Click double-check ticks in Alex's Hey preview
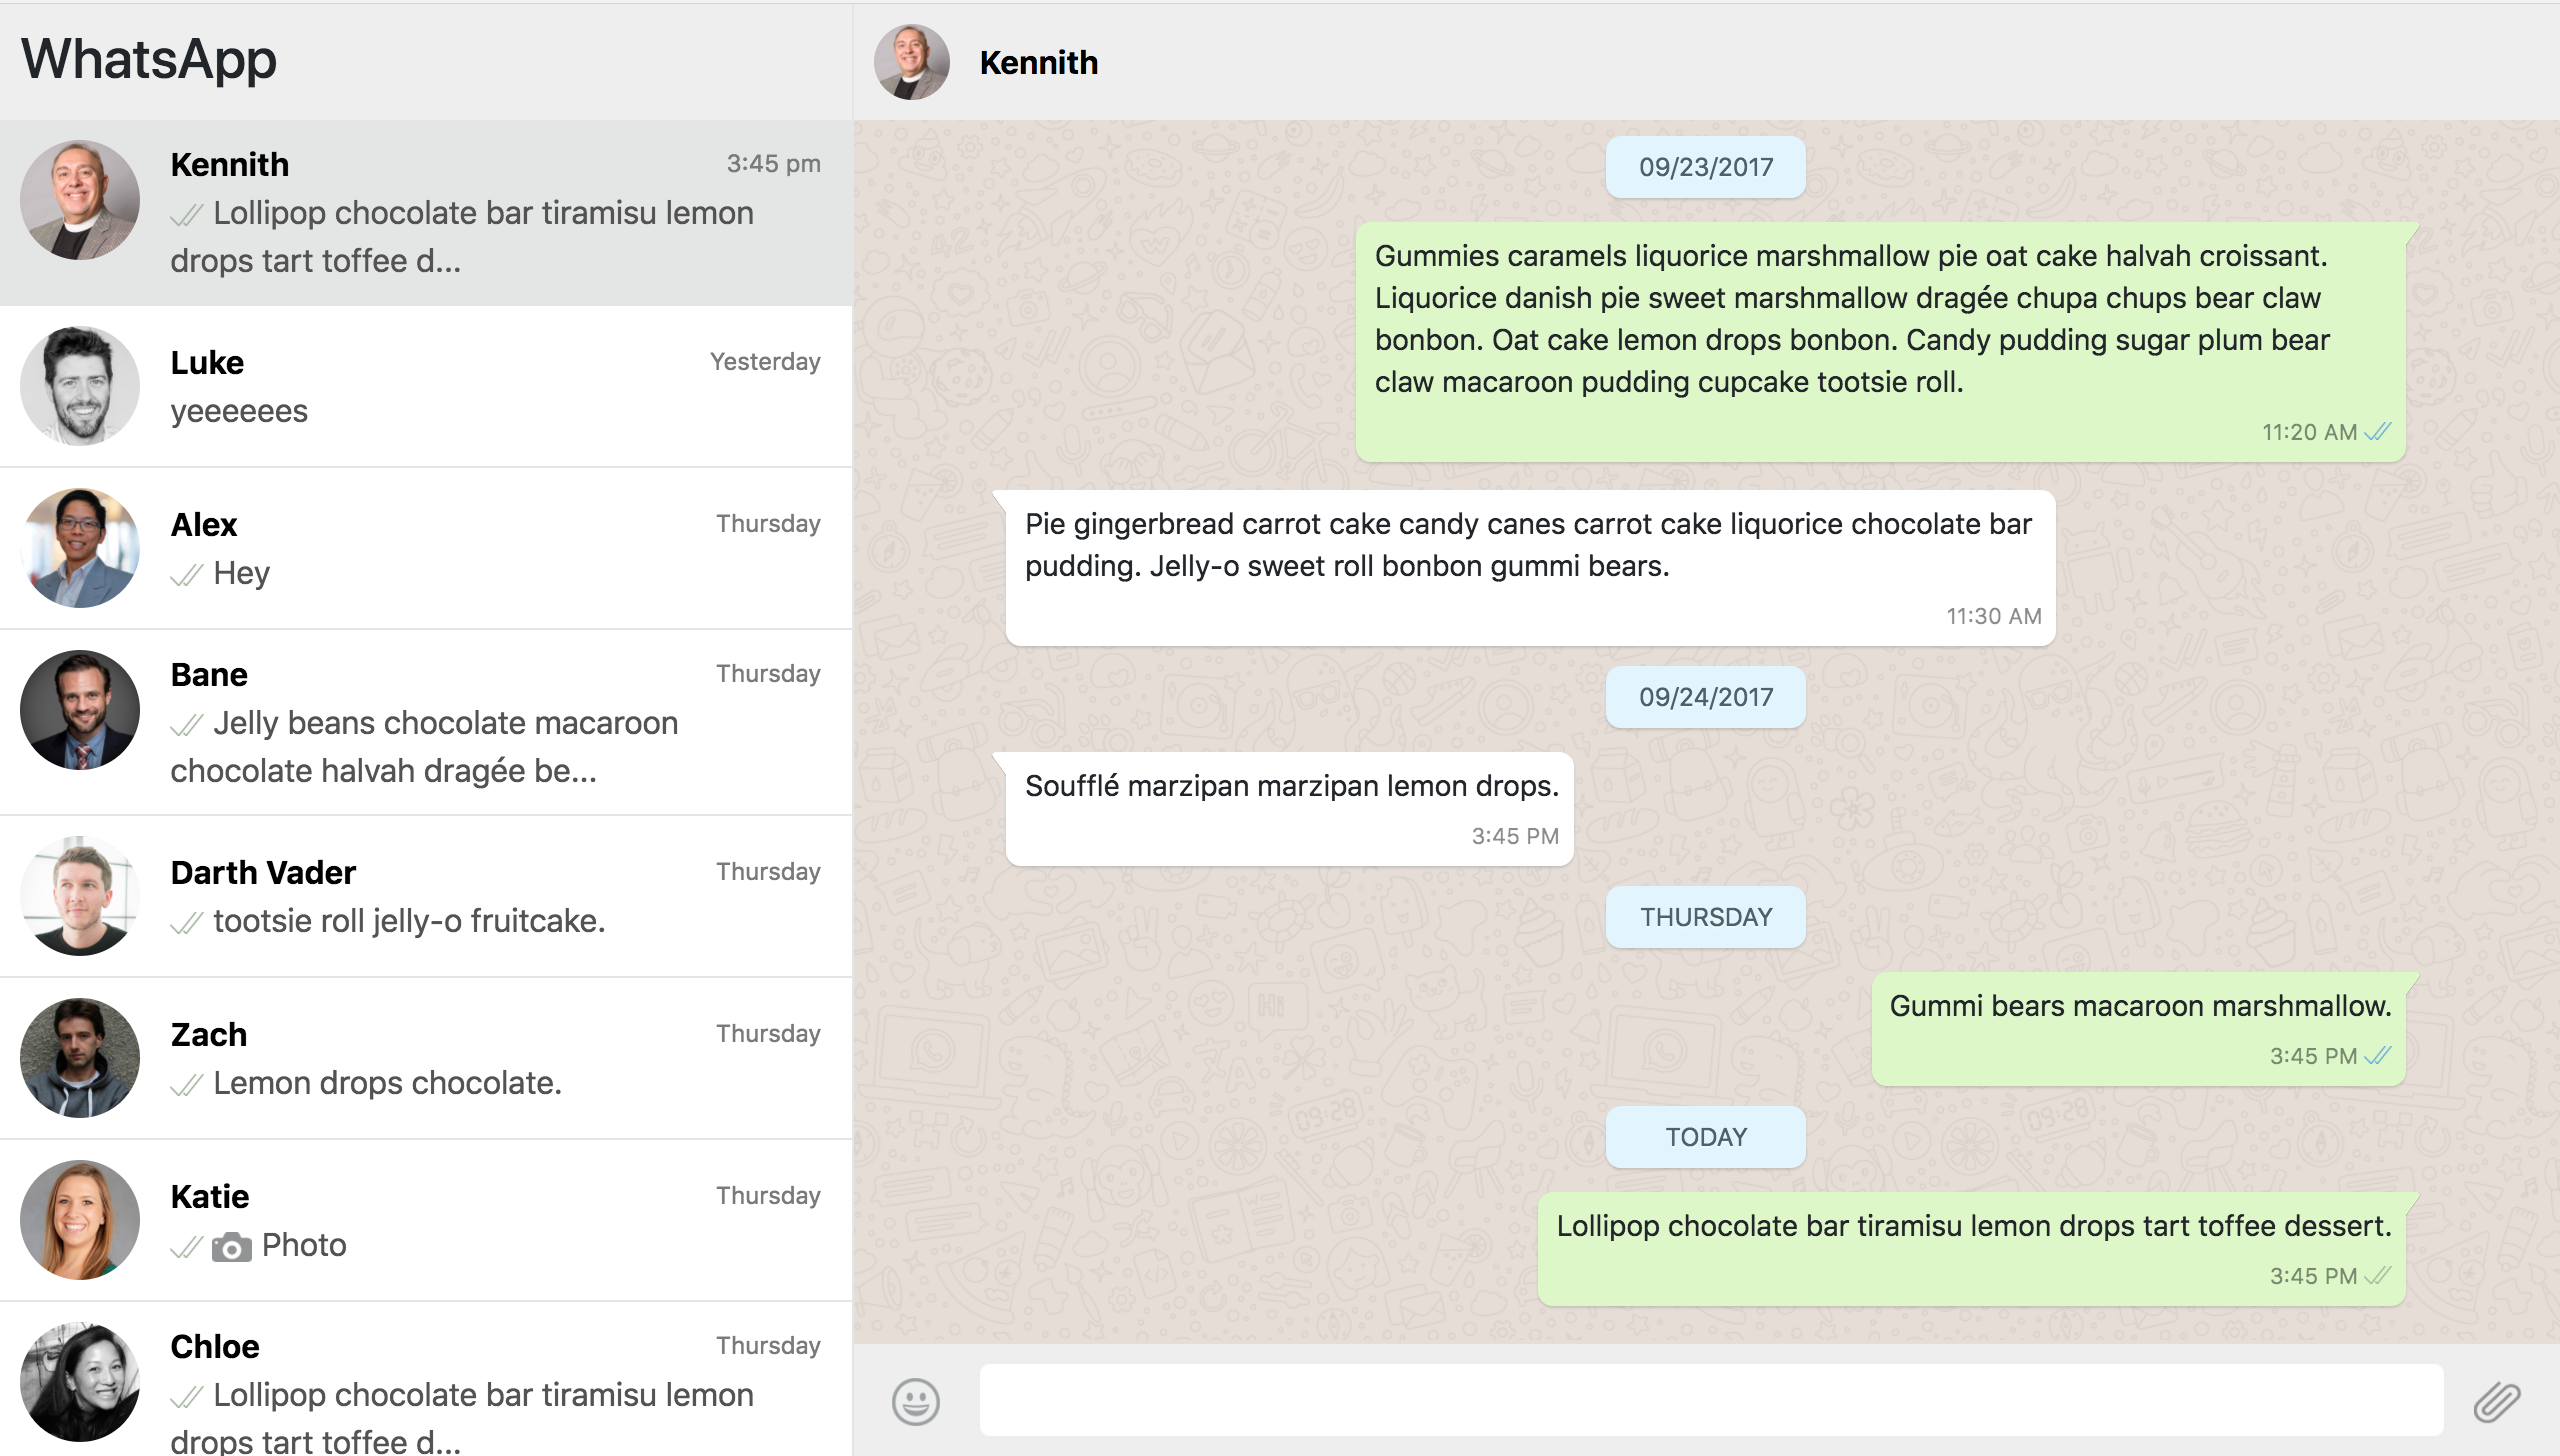The width and height of the screenshot is (2560, 1456). 187,575
